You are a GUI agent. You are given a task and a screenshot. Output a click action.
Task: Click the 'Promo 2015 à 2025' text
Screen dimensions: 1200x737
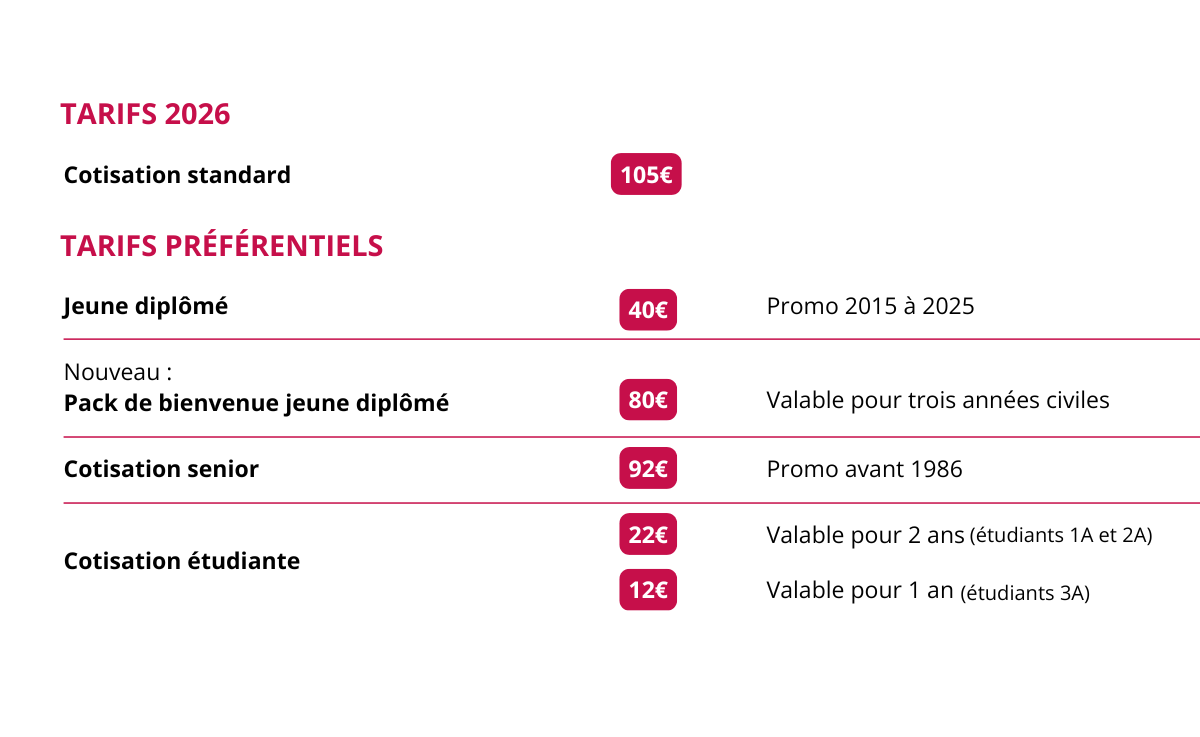(x=870, y=306)
